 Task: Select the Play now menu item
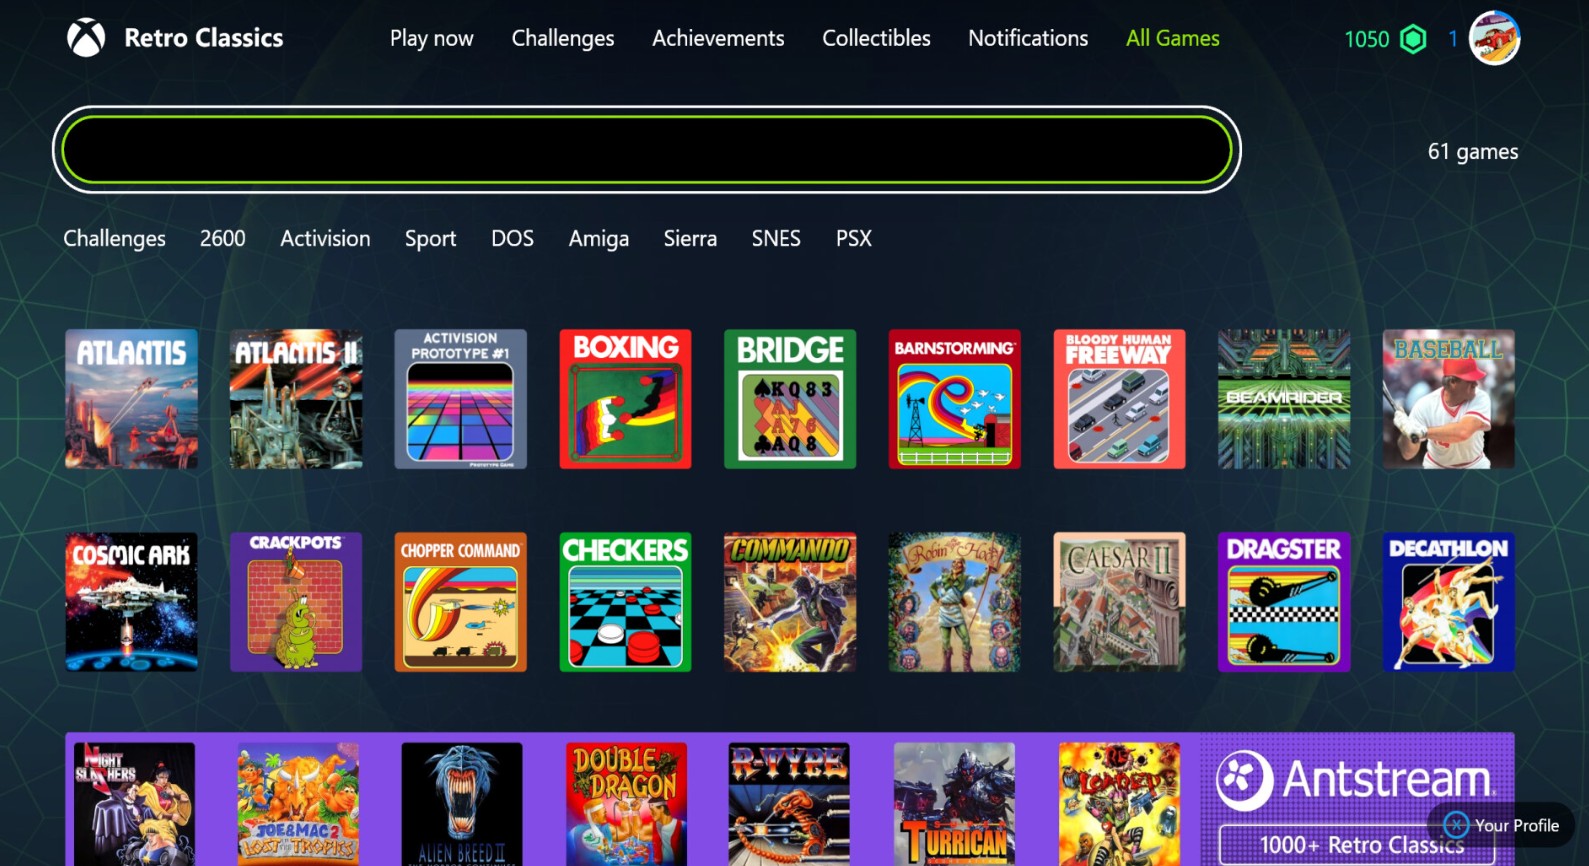(x=432, y=39)
